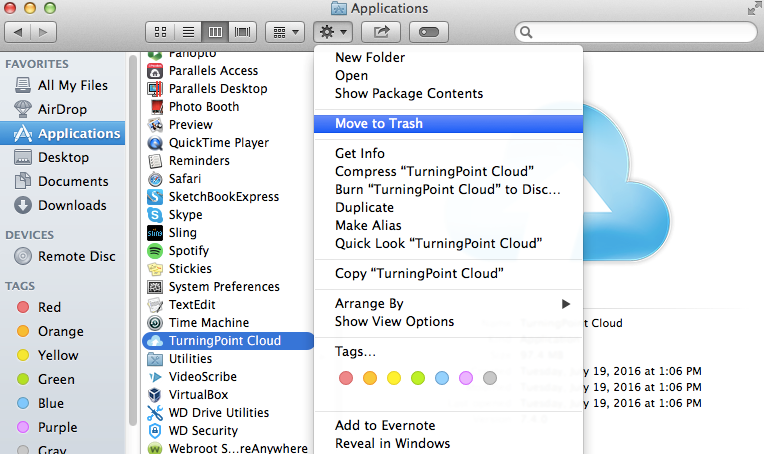Viewport: 764px width, 454px height.
Task: Choose Show View Options
Action: (448, 322)
